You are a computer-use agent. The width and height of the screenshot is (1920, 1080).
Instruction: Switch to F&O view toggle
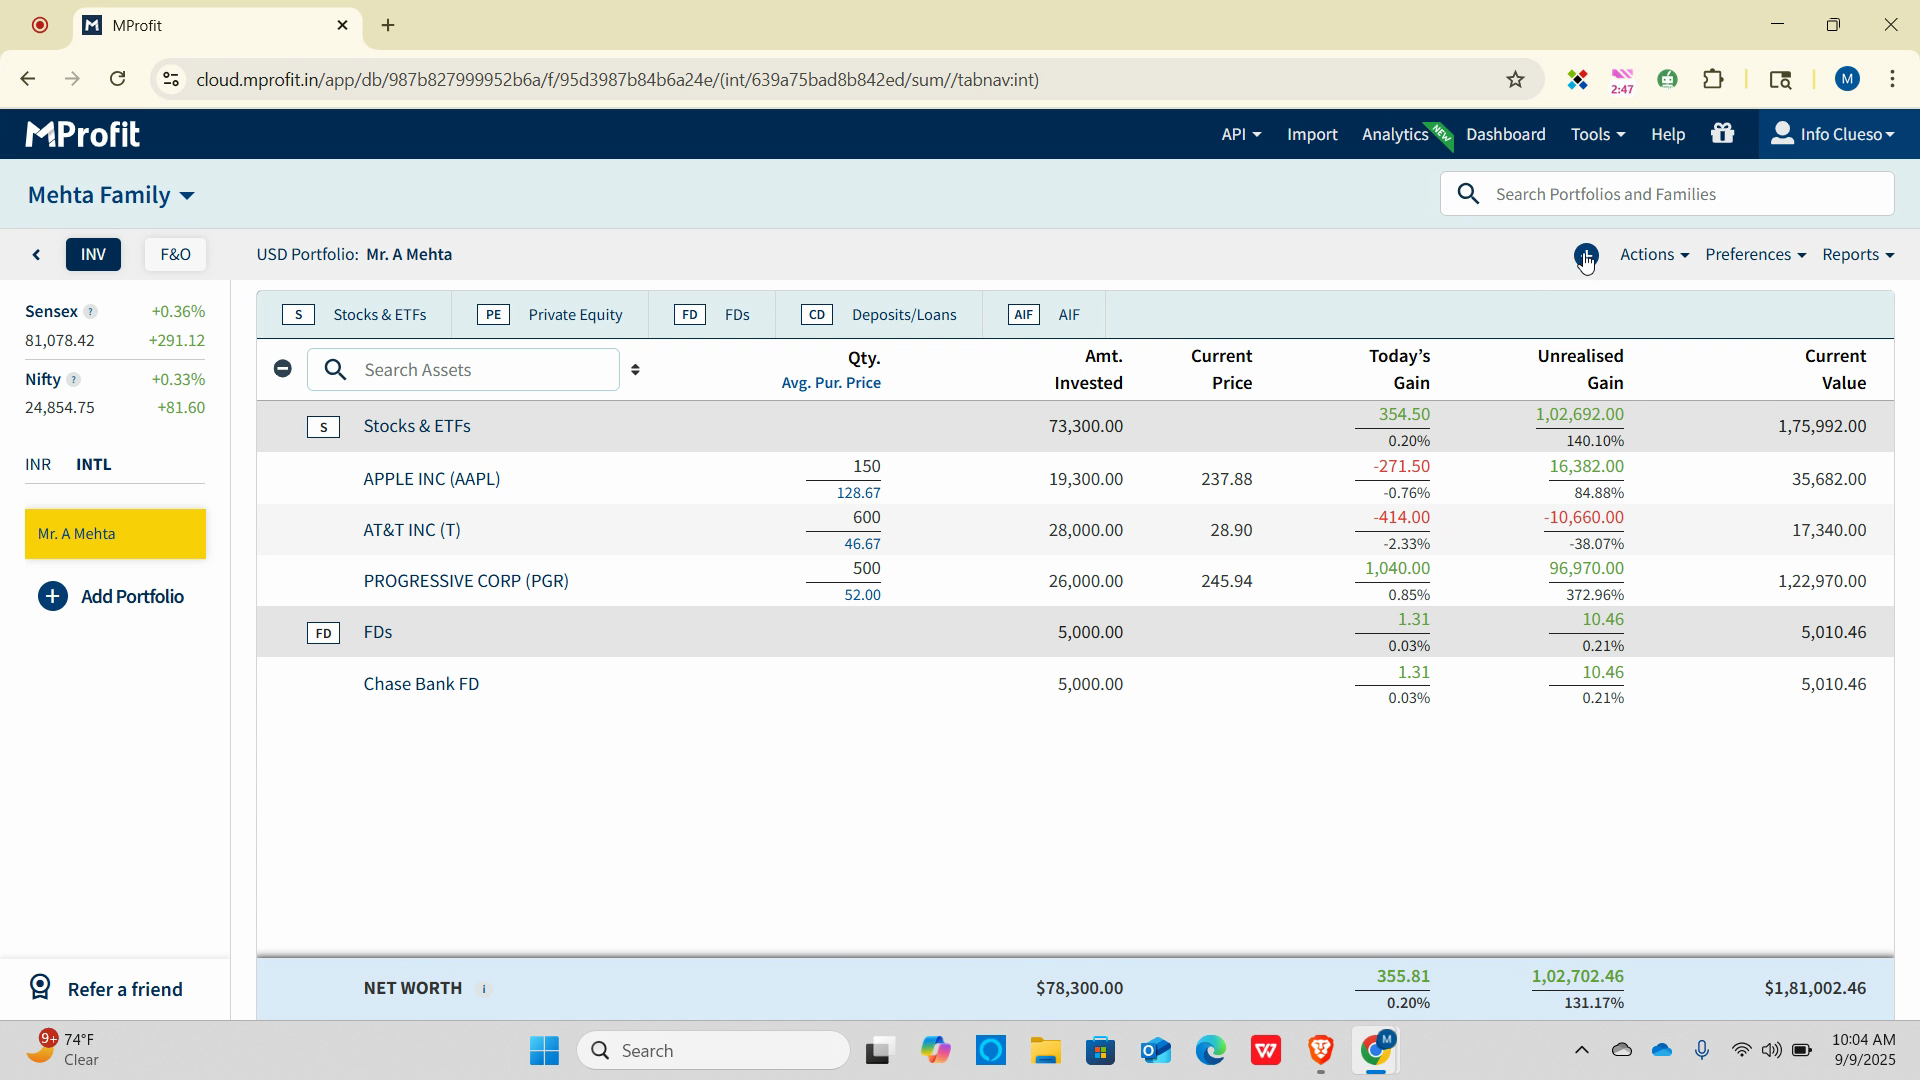(175, 255)
